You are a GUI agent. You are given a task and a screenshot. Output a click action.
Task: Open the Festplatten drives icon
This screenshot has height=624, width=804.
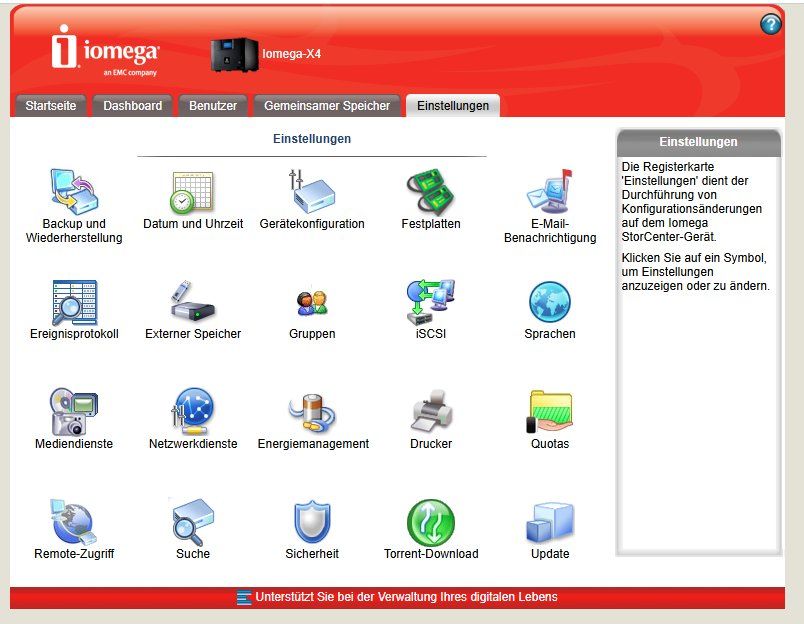[431, 191]
